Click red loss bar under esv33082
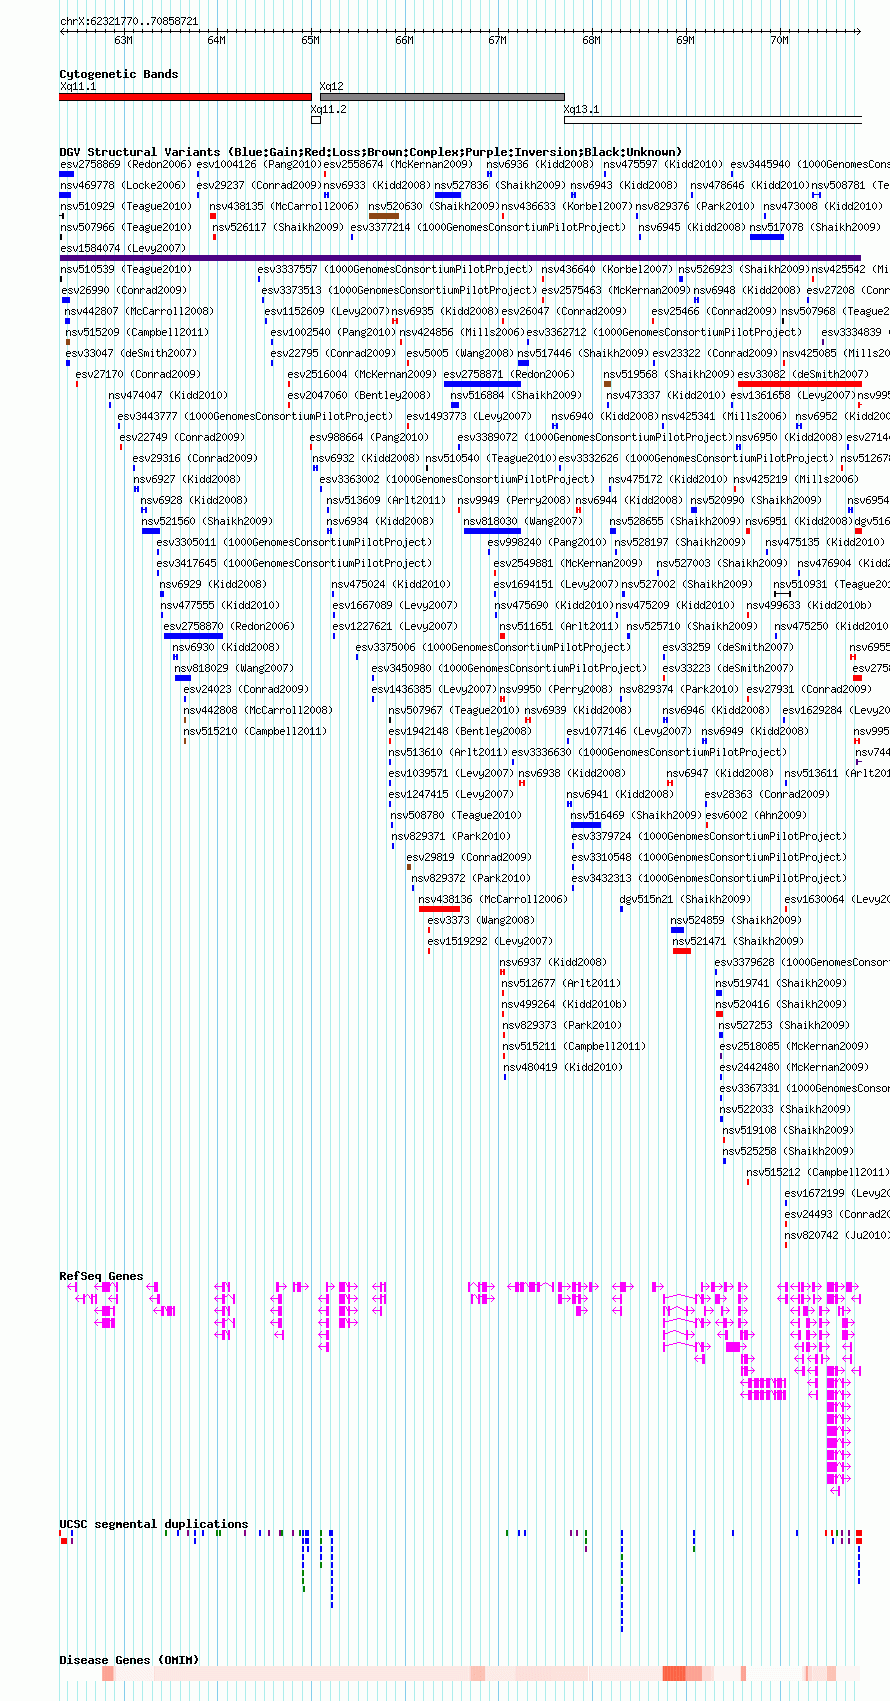The width and height of the screenshot is (890, 1701). pyautogui.click(x=799, y=384)
